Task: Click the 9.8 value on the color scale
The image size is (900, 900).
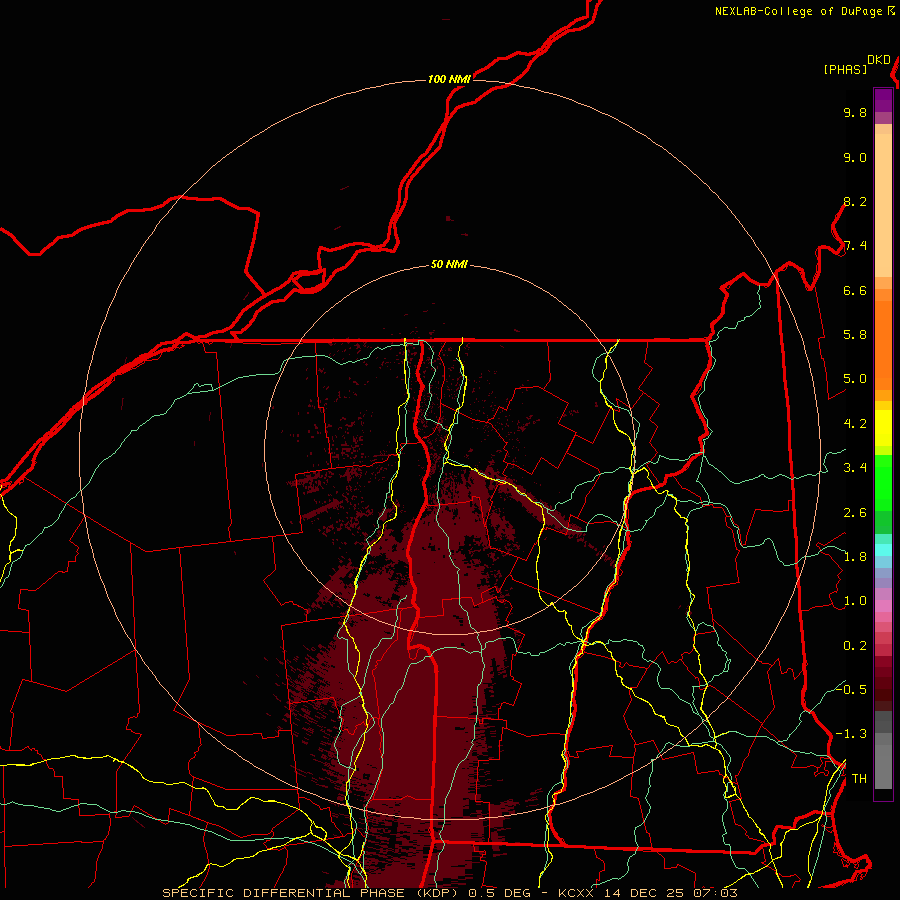Action: [855, 113]
